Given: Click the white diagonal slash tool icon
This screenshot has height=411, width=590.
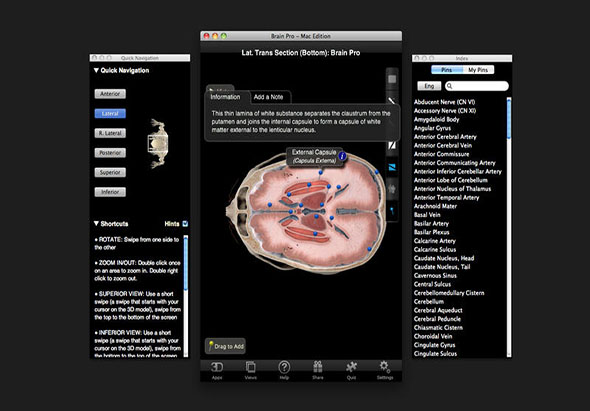Looking at the screenshot, I should point(392,145).
